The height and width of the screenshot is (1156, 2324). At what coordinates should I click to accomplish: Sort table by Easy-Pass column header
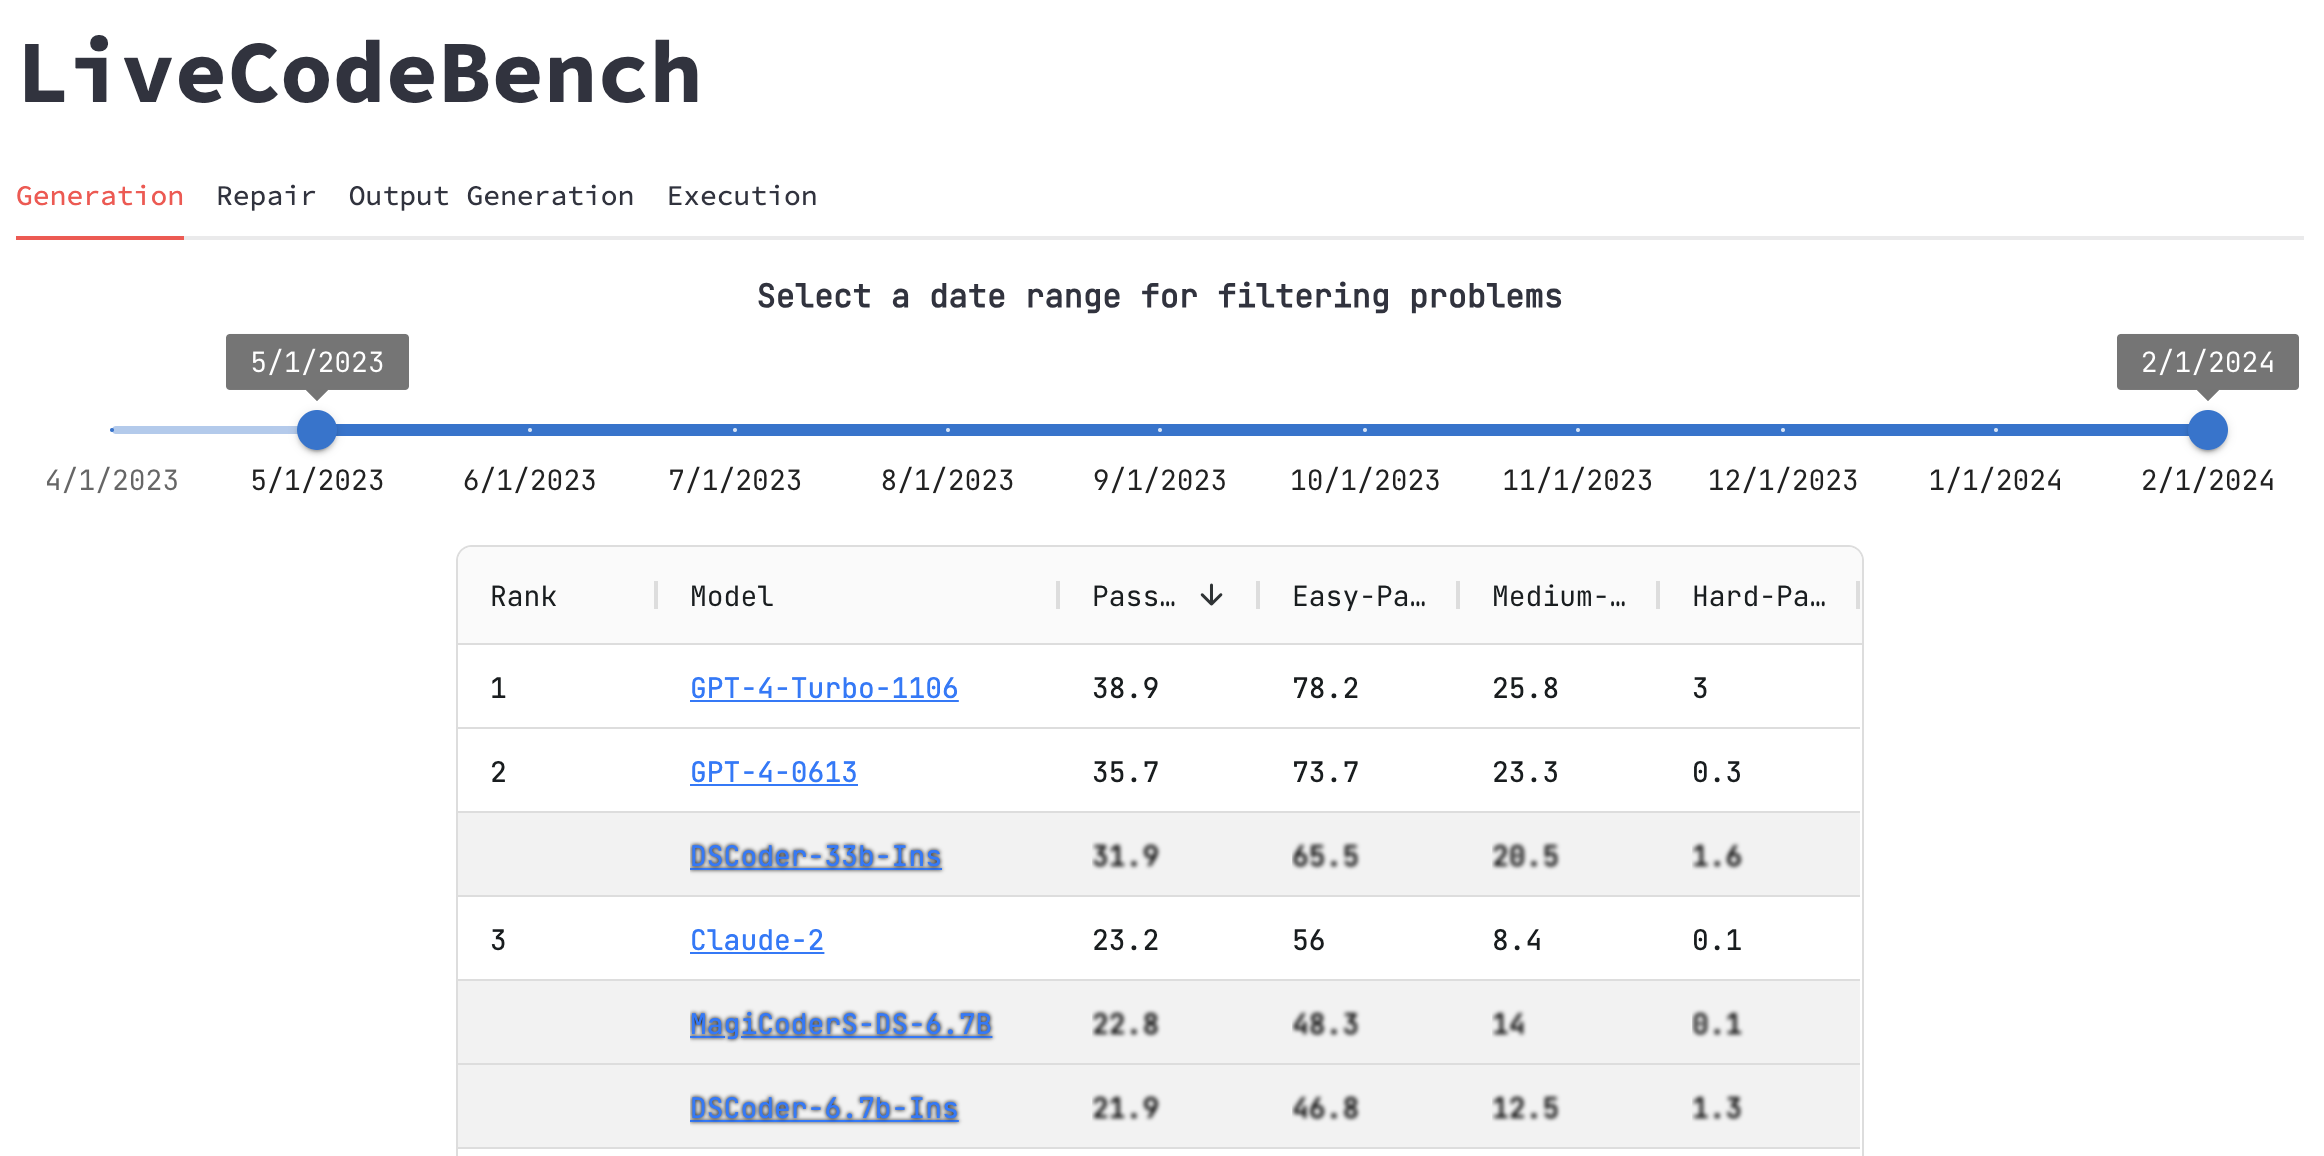tap(1358, 597)
